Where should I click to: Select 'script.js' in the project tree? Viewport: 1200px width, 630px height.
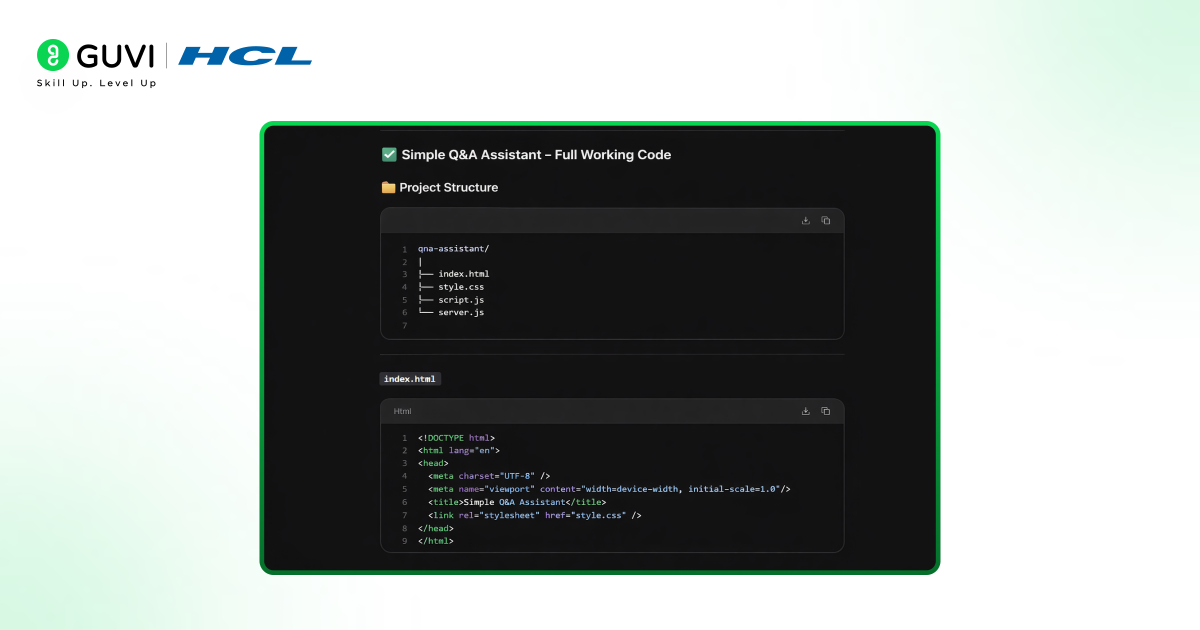(461, 300)
